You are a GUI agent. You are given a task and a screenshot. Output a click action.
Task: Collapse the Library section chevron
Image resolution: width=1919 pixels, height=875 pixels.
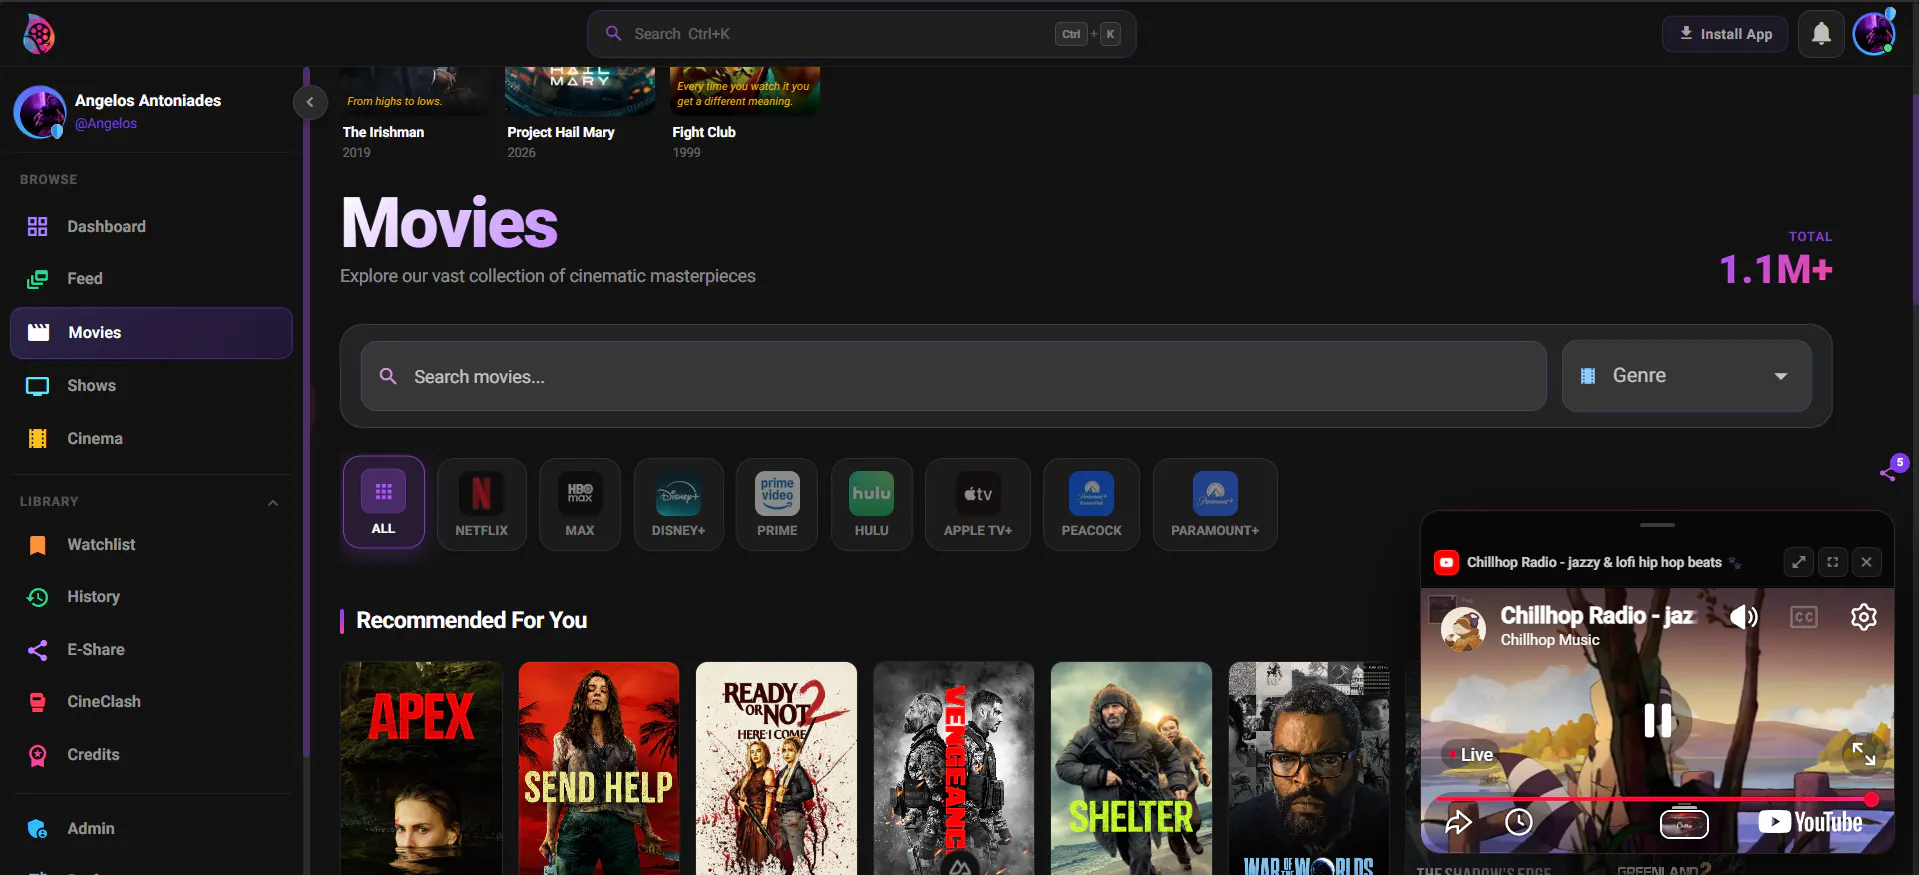click(273, 502)
